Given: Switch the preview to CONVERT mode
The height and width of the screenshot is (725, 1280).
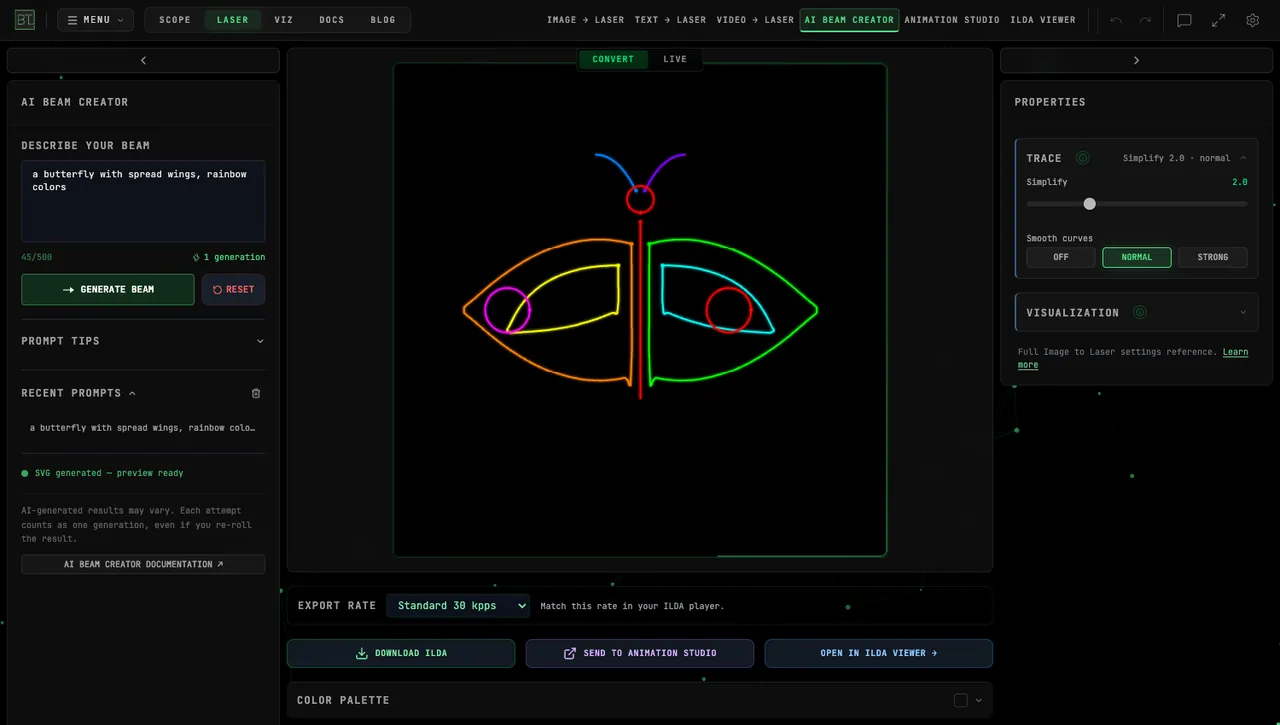Looking at the screenshot, I should pos(613,59).
